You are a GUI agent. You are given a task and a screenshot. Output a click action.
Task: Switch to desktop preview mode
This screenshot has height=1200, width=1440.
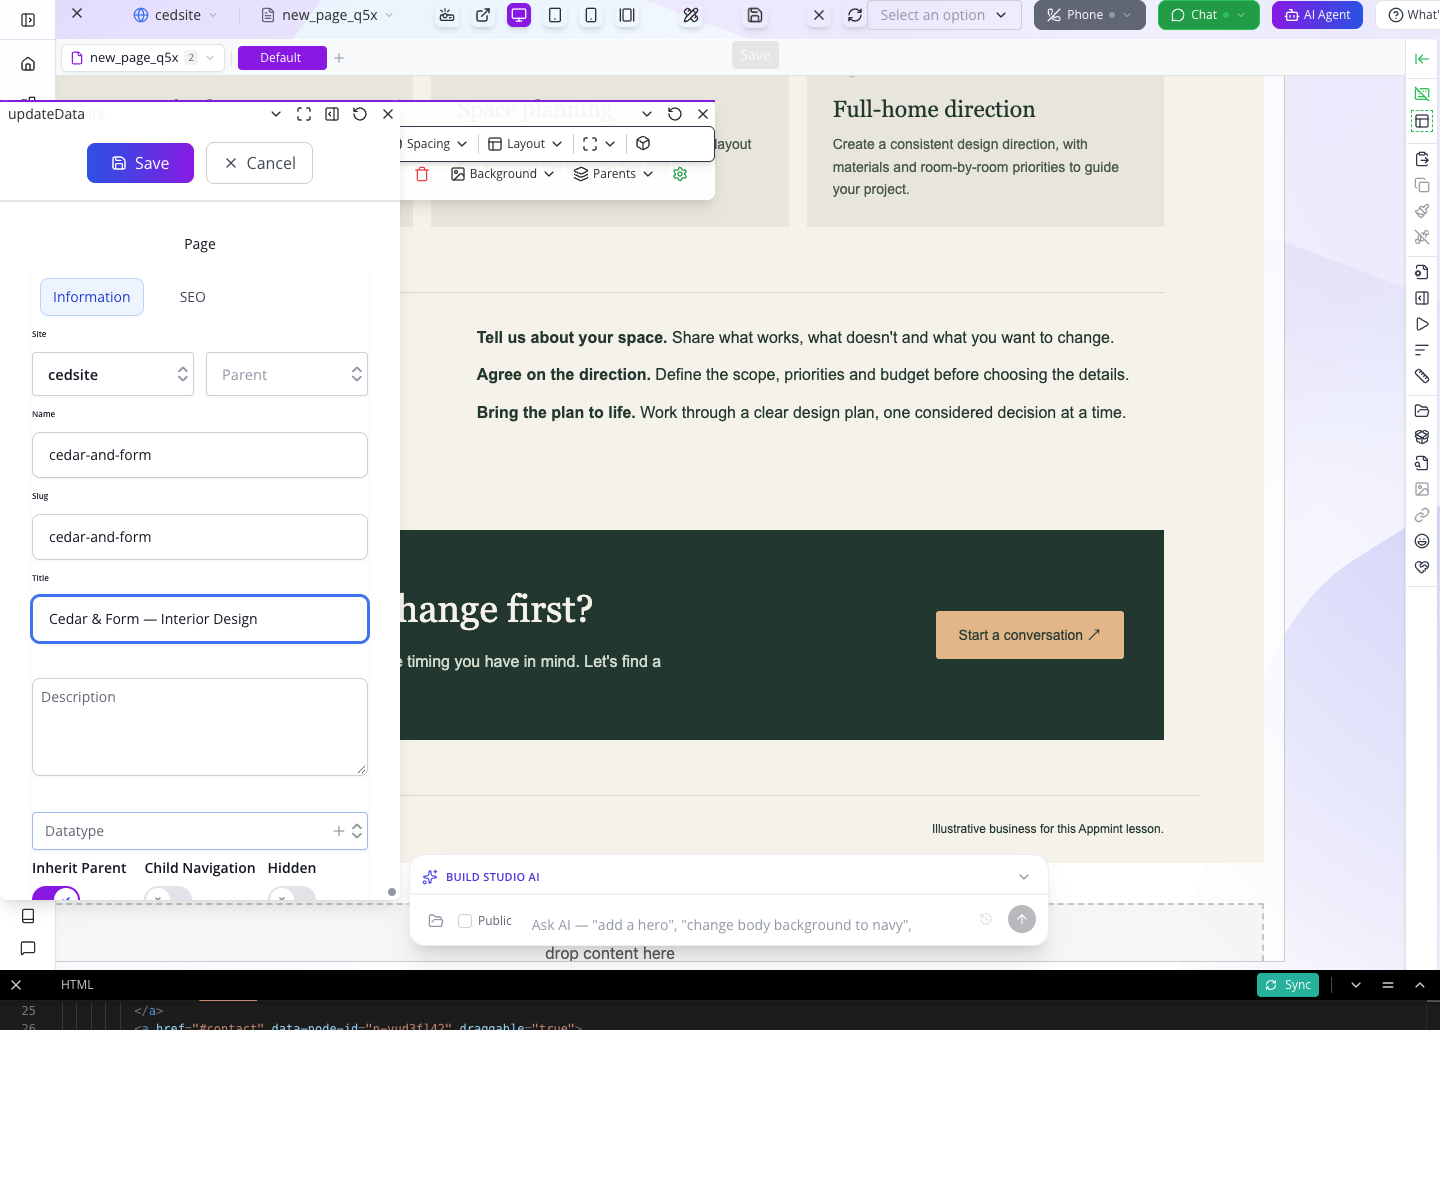point(519,15)
